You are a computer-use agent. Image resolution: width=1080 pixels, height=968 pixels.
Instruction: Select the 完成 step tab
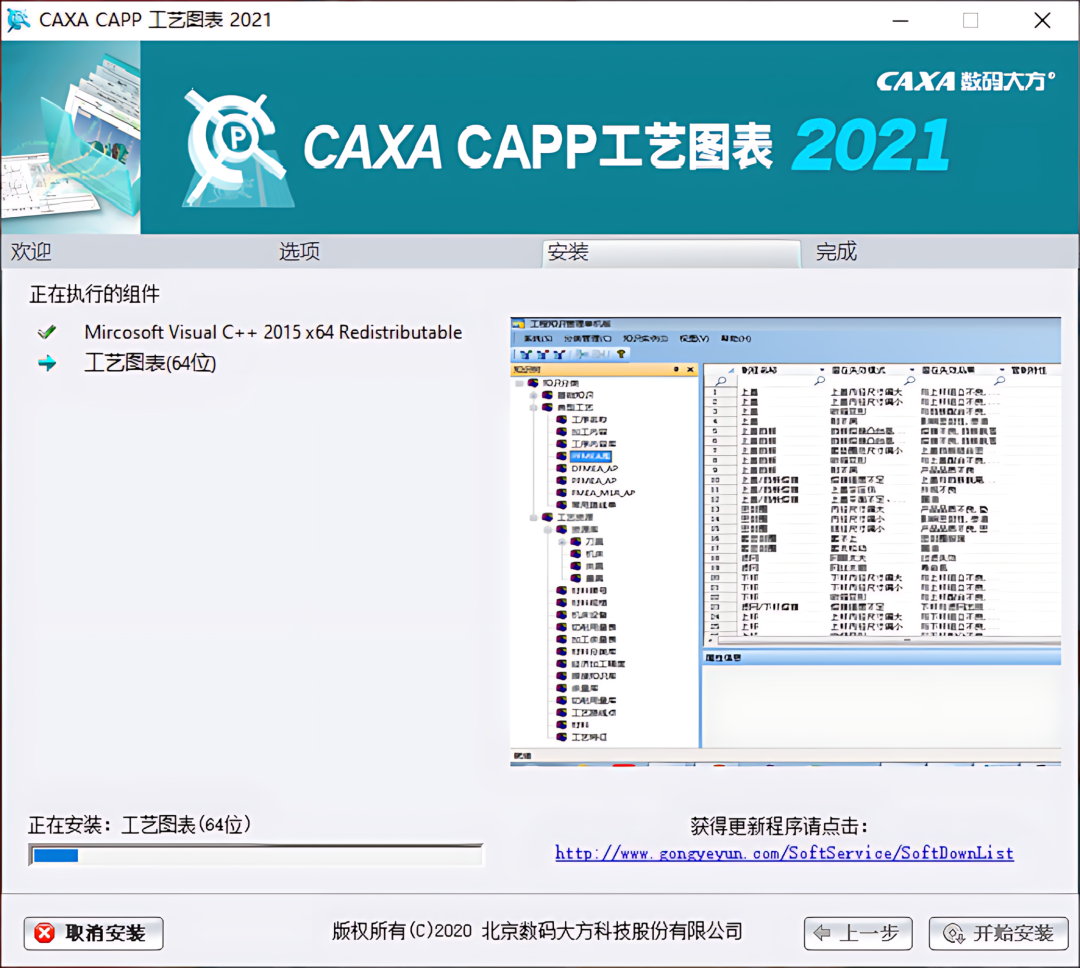pos(836,251)
